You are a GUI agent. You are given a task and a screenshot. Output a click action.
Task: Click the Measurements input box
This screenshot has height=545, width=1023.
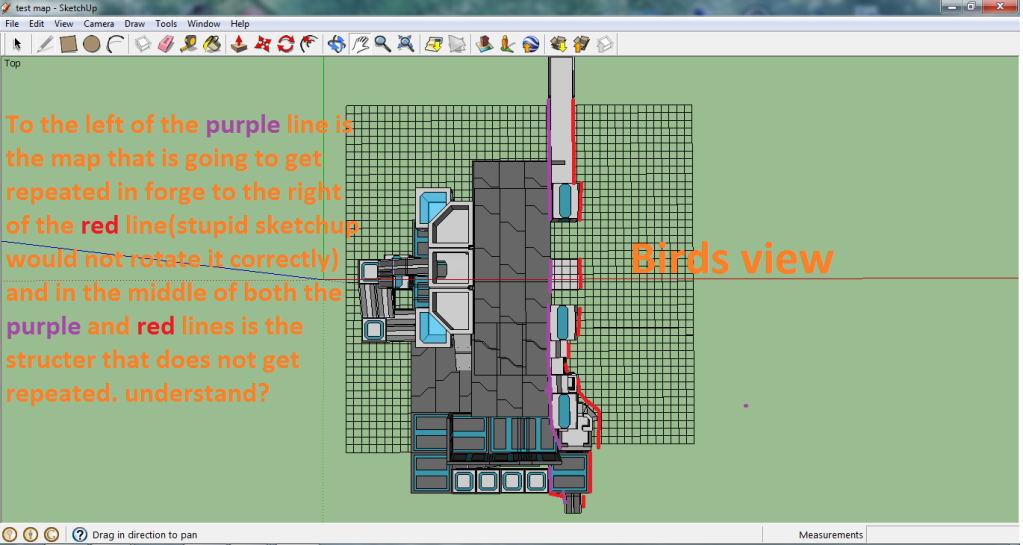942,535
